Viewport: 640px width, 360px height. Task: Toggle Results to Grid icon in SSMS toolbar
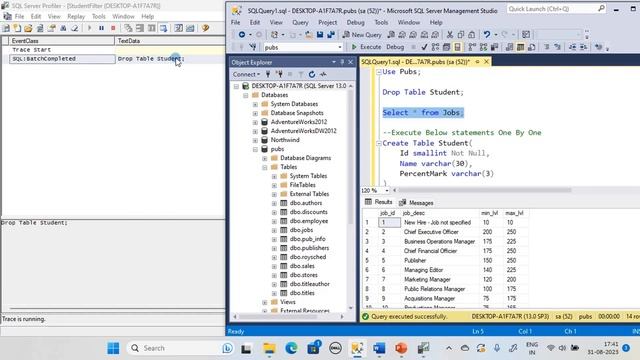[x=520, y=47]
